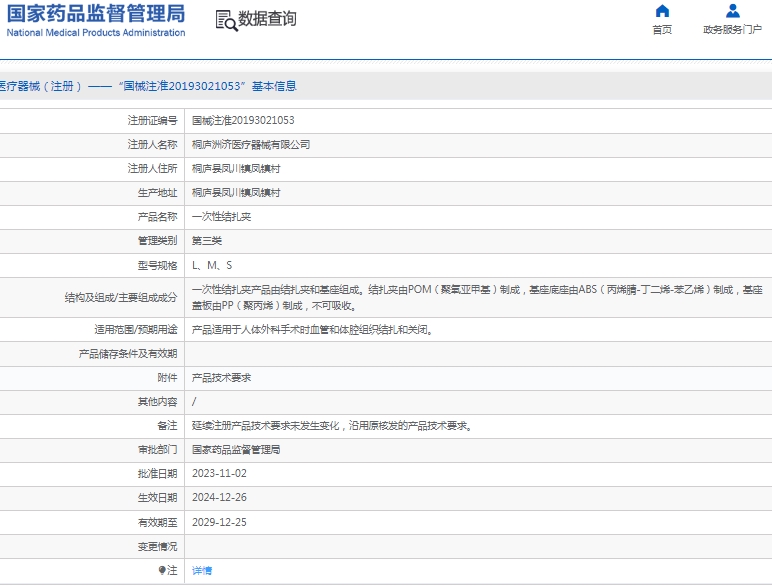This screenshot has width=772, height=588.
Task: Click the 变更情况 field label
Action: click(x=157, y=546)
